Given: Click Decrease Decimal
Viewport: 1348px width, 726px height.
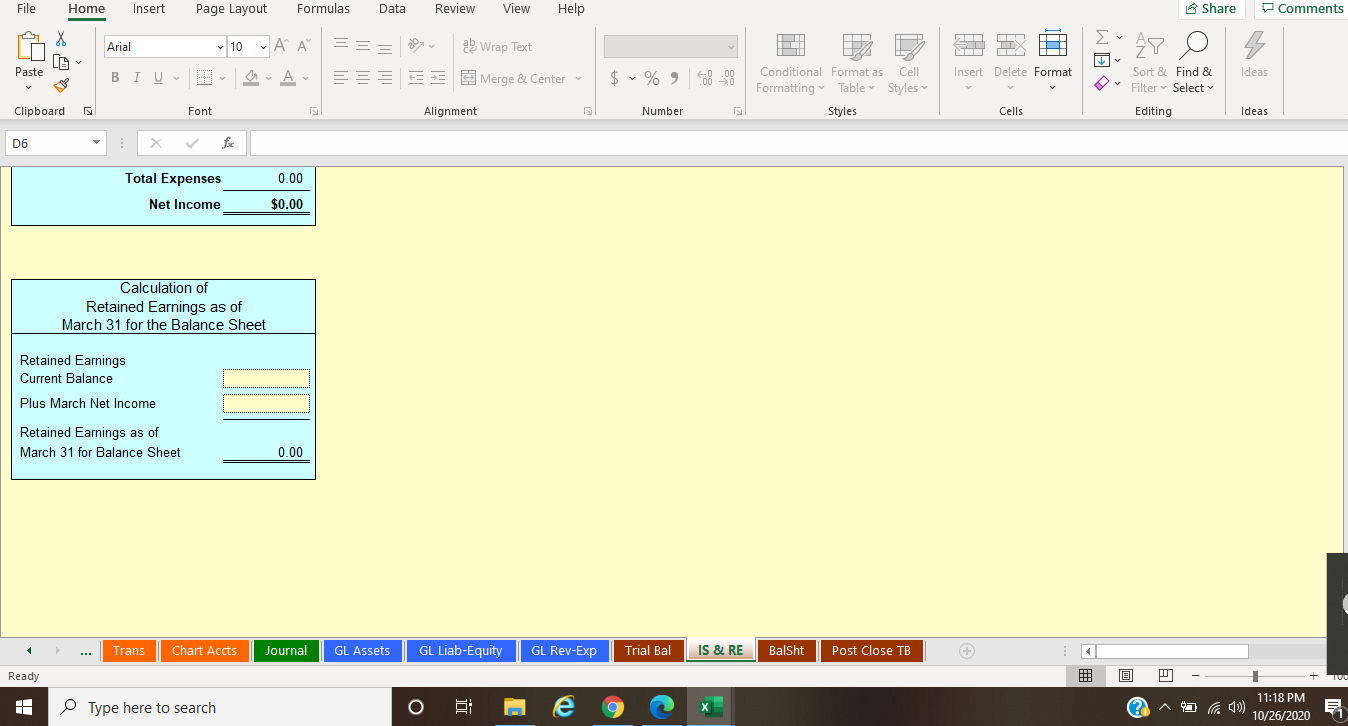Looking at the screenshot, I should coord(727,78).
